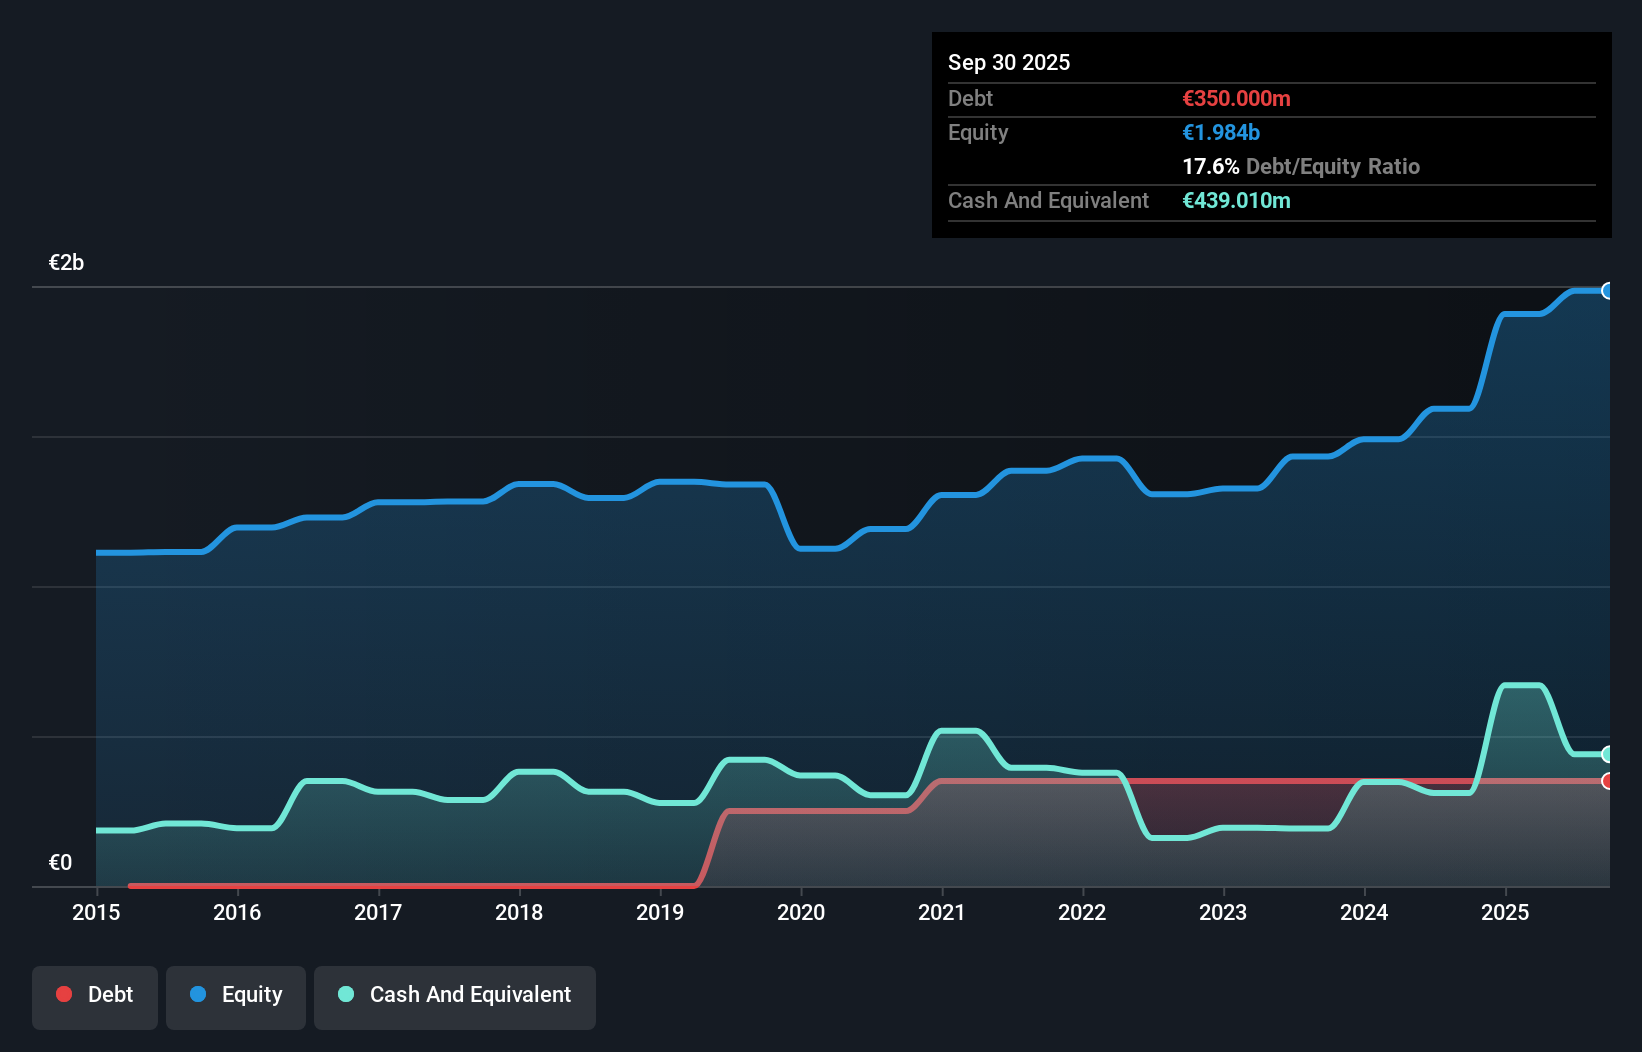Select the Equity line endpoint marker
The image size is (1642, 1052).
pyautogui.click(x=1608, y=290)
